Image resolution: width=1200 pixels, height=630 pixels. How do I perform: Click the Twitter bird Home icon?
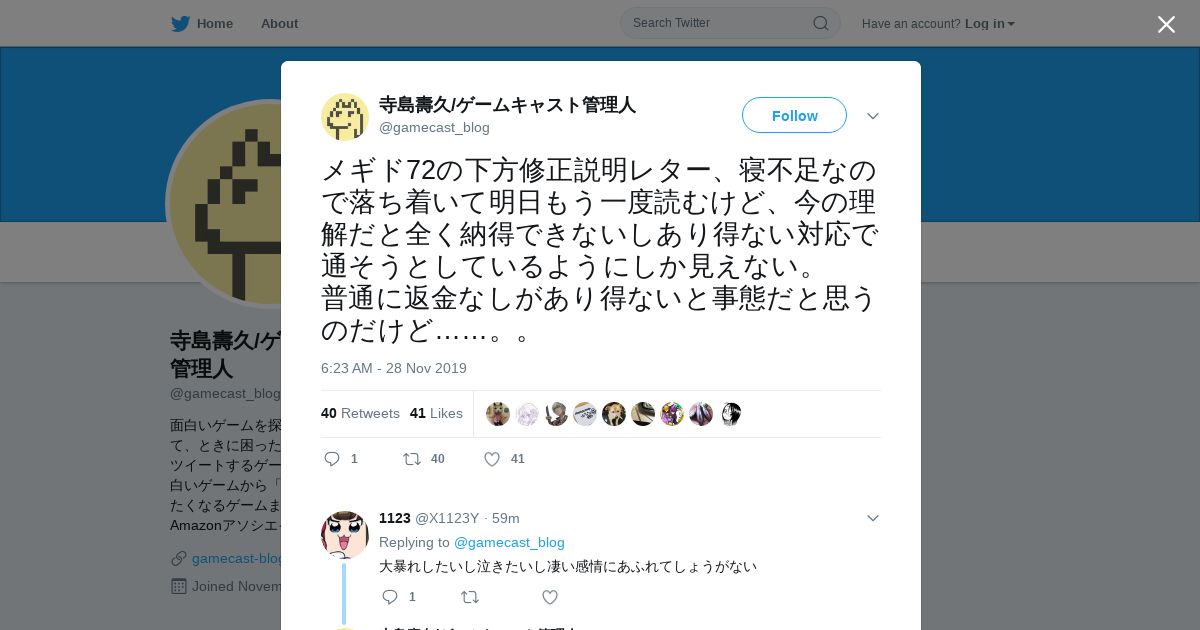[x=180, y=23]
